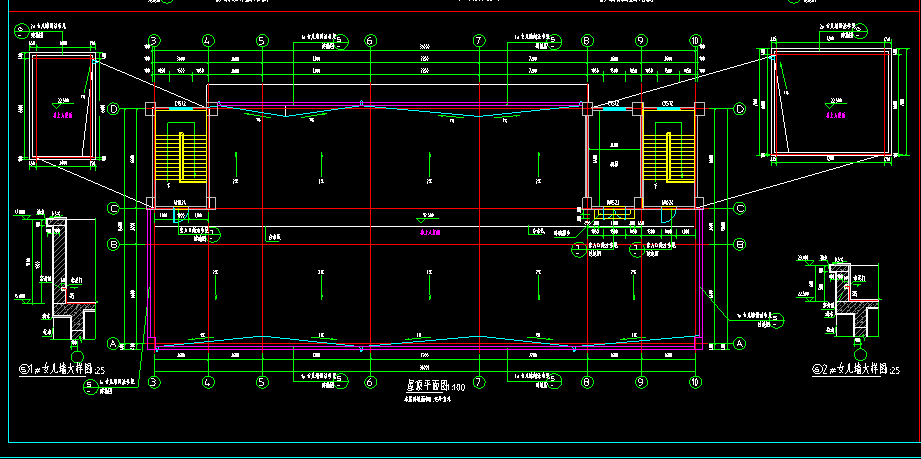Click the 屋顶平面图 drawing title

[427, 384]
